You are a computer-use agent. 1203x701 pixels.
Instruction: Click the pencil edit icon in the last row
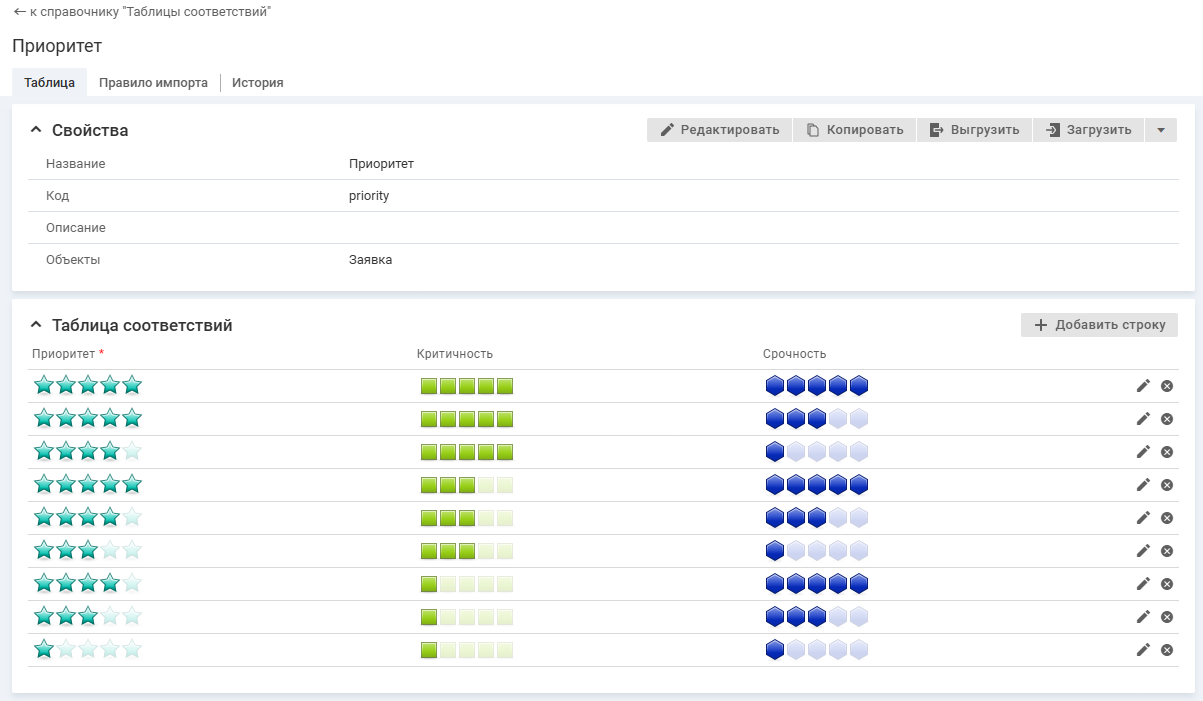pos(1143,650)
